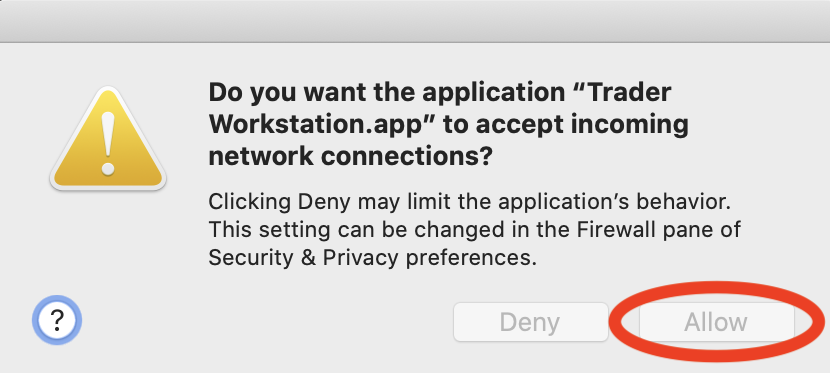Click the word "Trader" in the bold heading
830x373 pixels.
(630, 93)
